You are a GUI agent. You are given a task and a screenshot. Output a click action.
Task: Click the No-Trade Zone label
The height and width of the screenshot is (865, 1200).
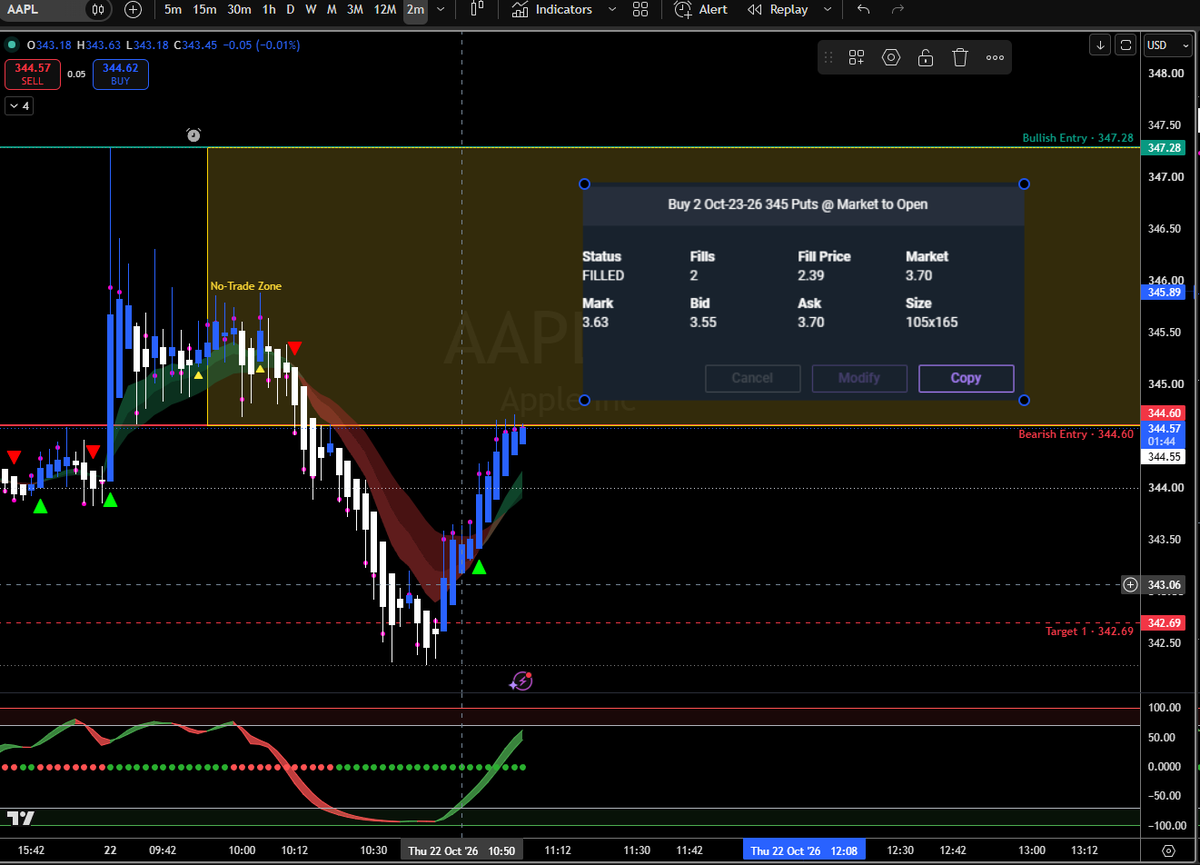tap(246, 286)
